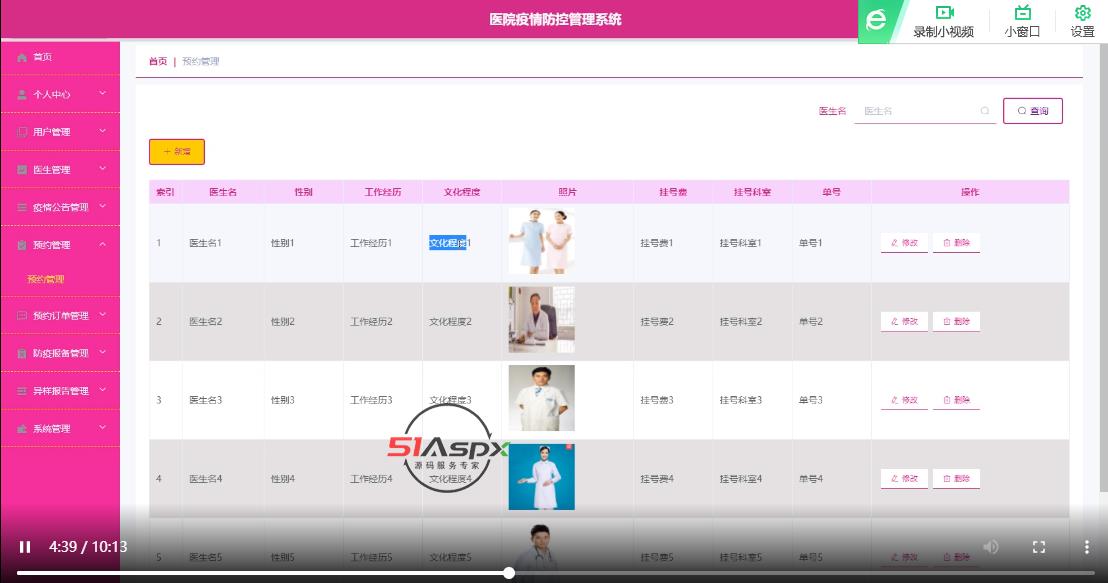
Task: Click the icon beside 用户管理
Action: (22, 132)
